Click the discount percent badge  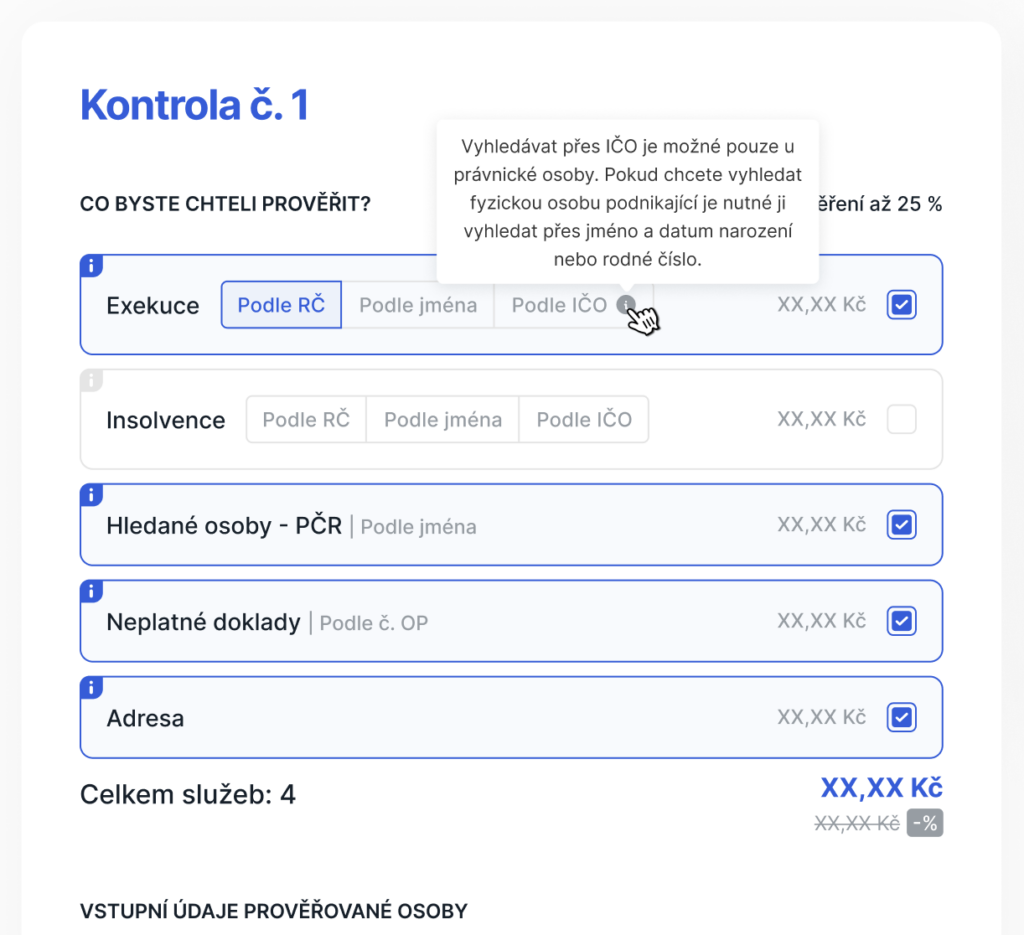tap(925, 823)
